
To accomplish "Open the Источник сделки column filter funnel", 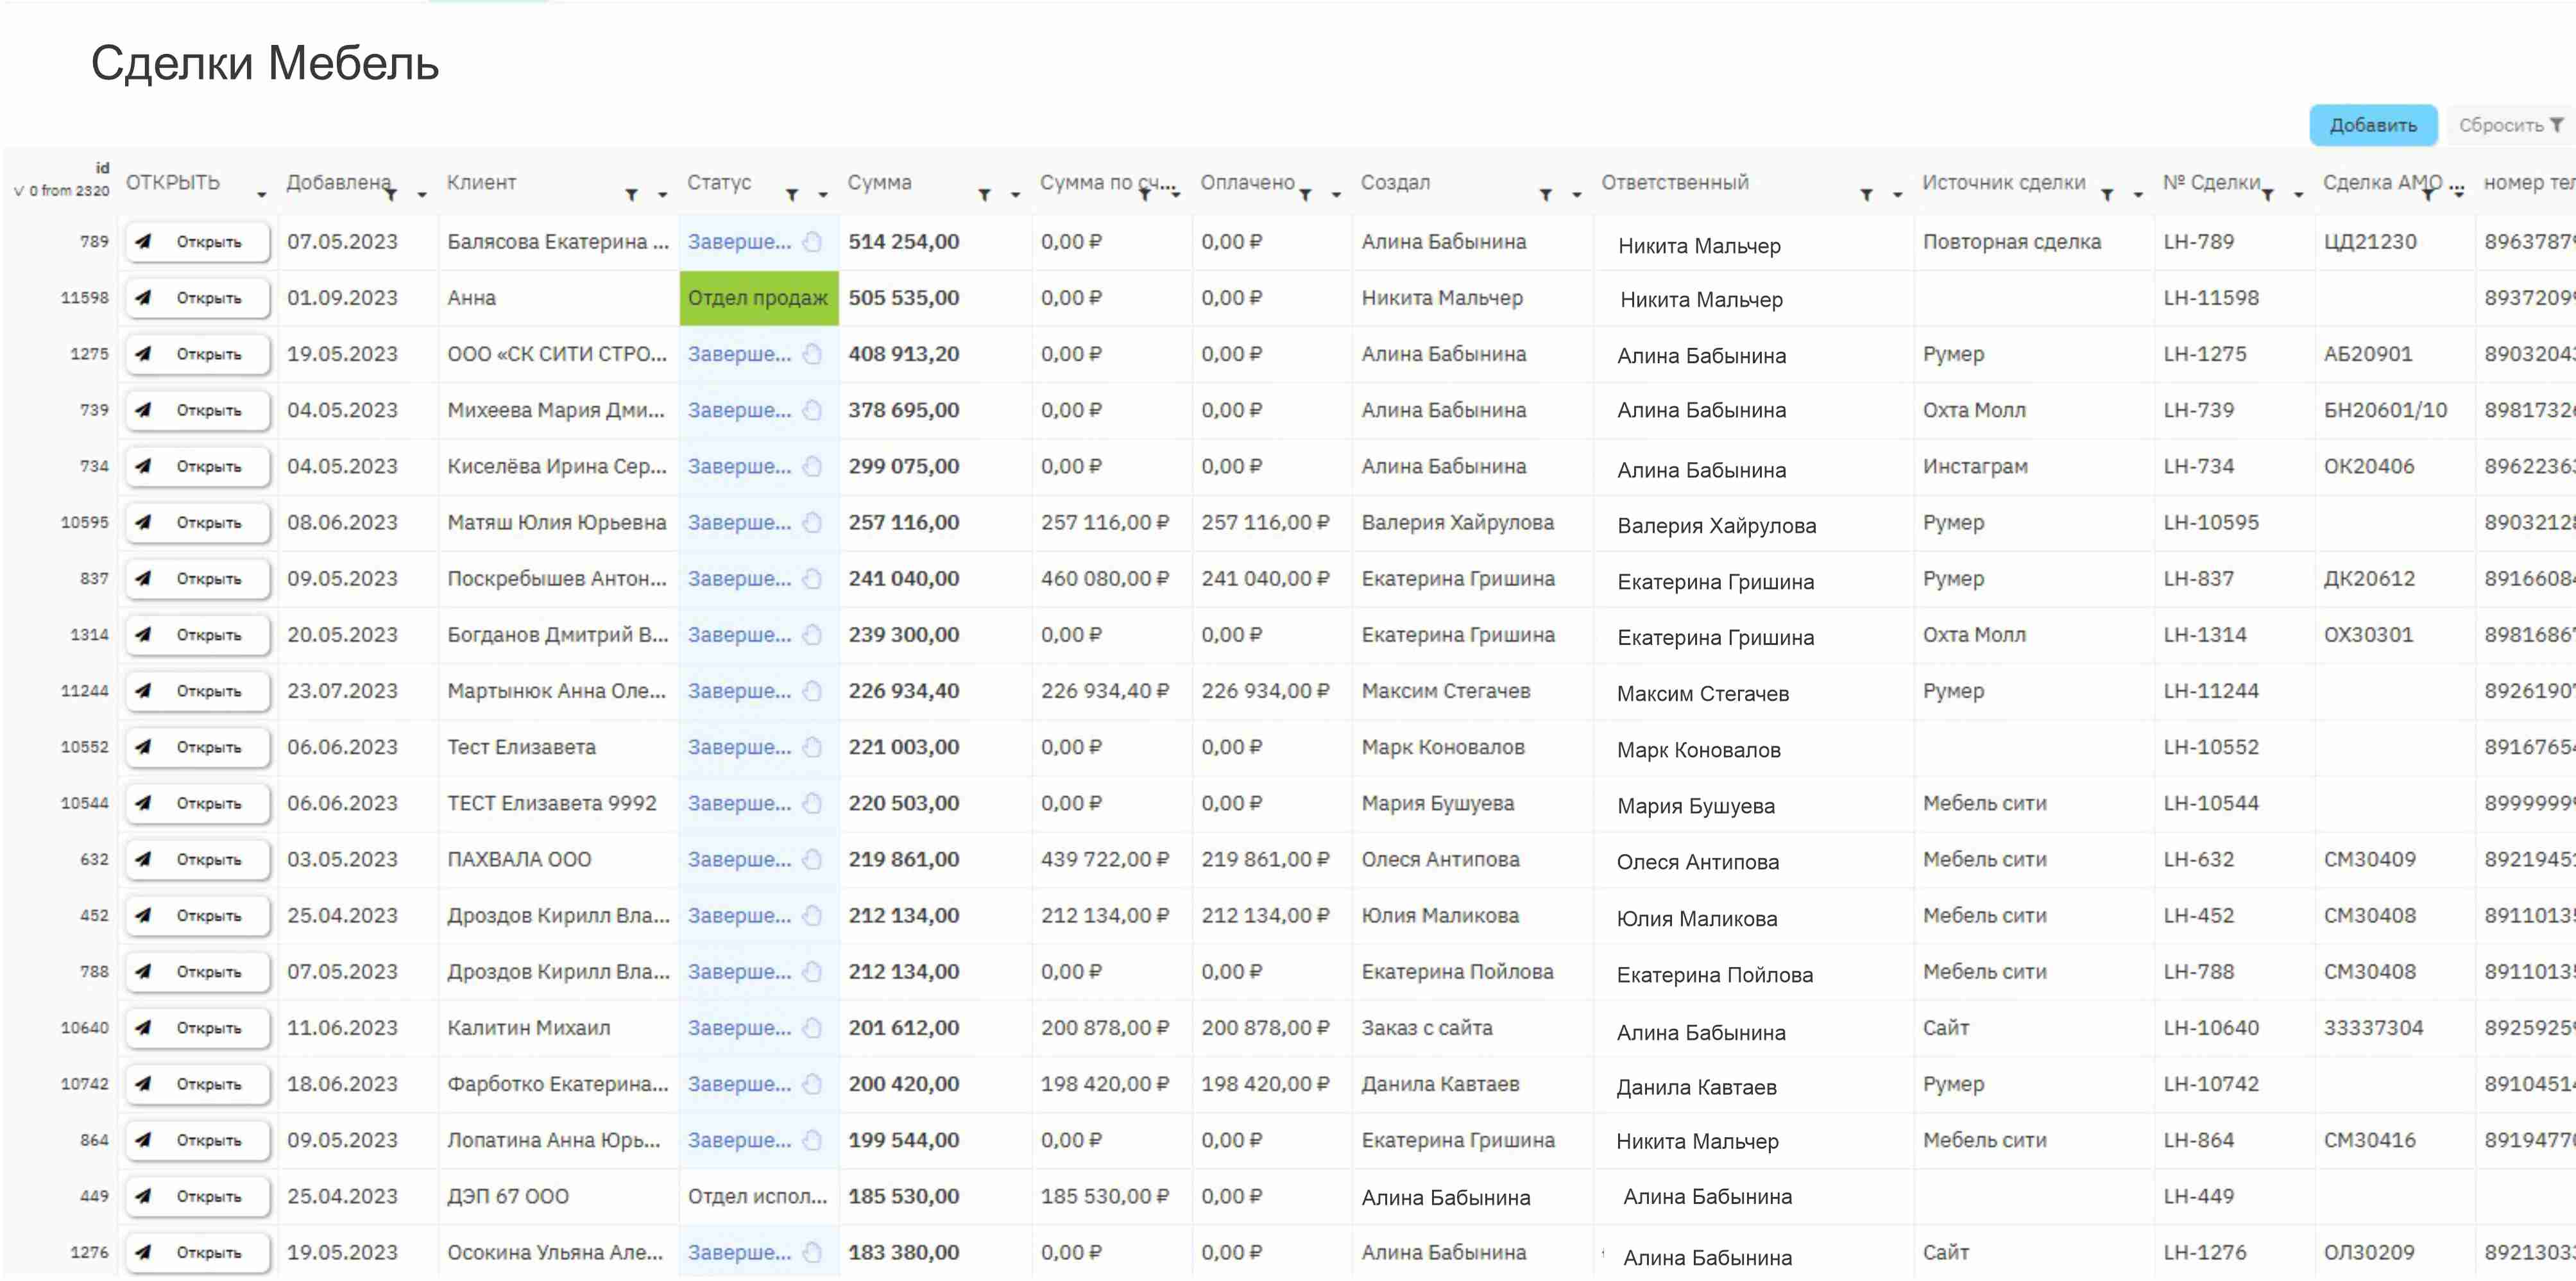I will point(2107,195).
